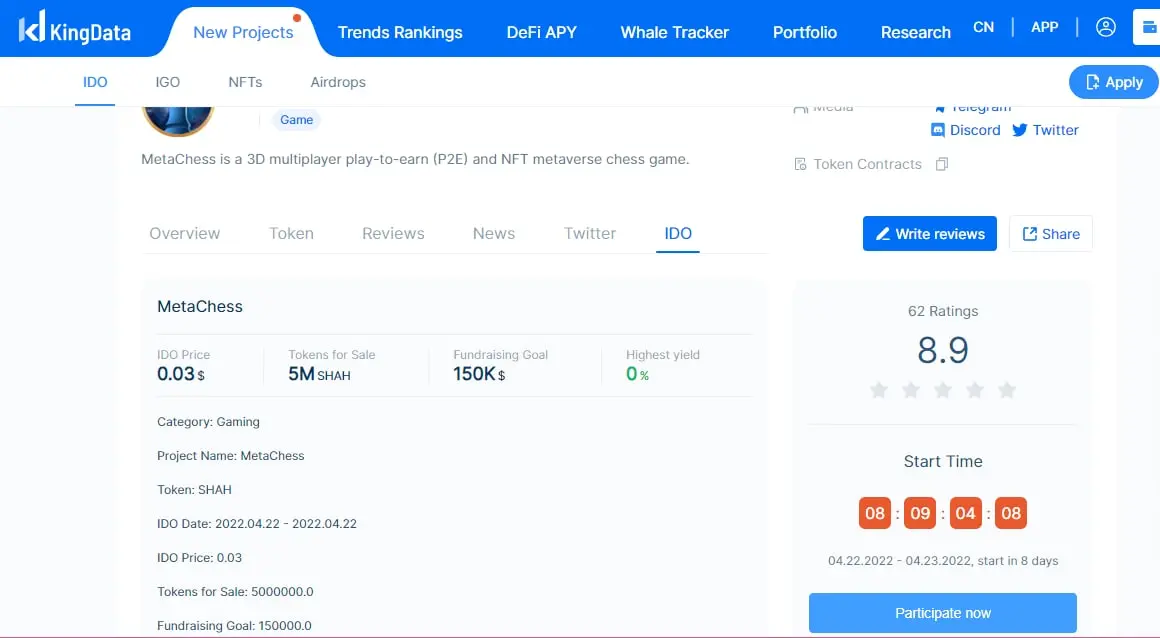Open the Overview project tab
Viewport: 1160px width, 638px height.
(185, 234)
